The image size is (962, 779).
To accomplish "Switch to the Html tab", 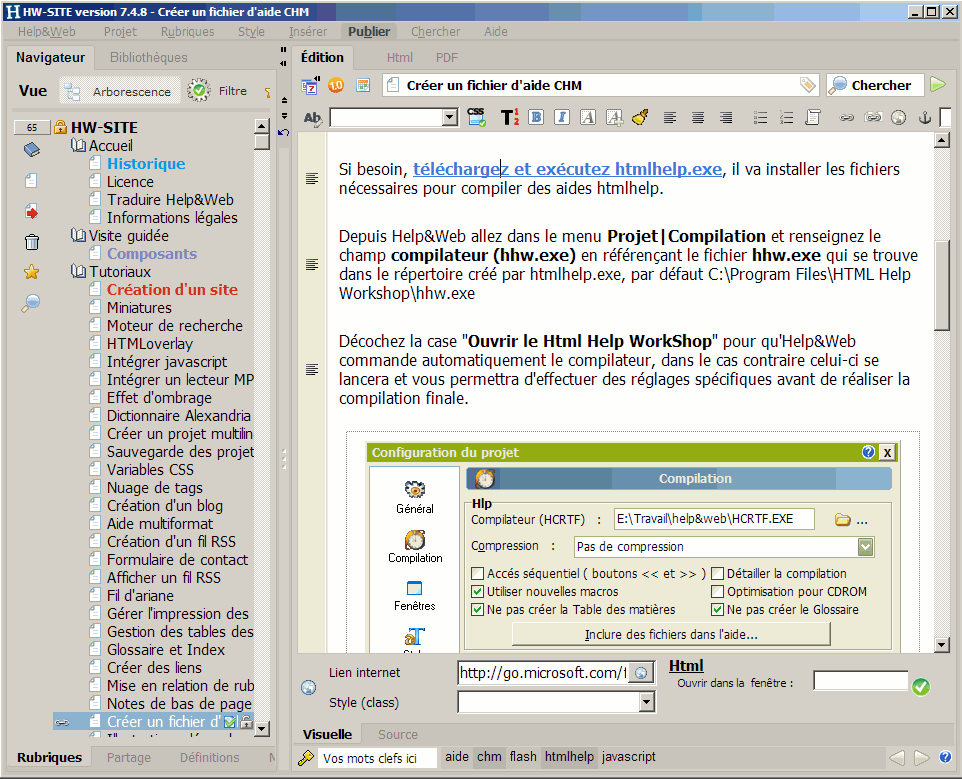I will [399, 58].
